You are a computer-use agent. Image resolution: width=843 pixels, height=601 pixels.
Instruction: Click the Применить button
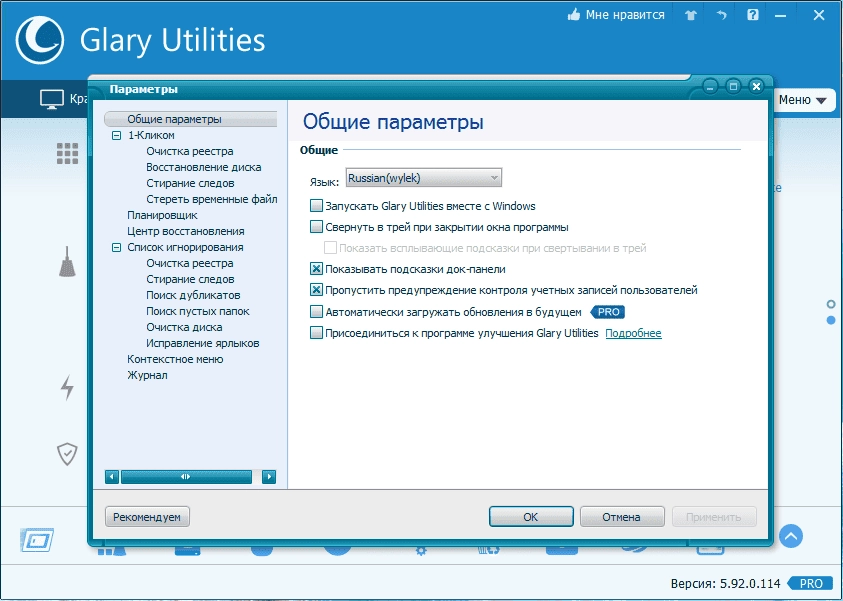713,517
